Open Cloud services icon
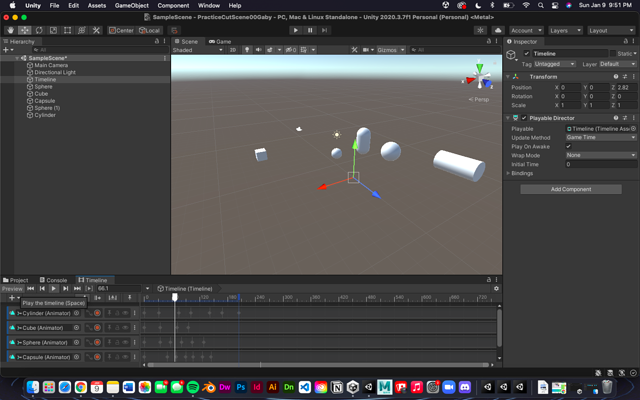Viewport: 640px width, 400px height. (498, 30)
